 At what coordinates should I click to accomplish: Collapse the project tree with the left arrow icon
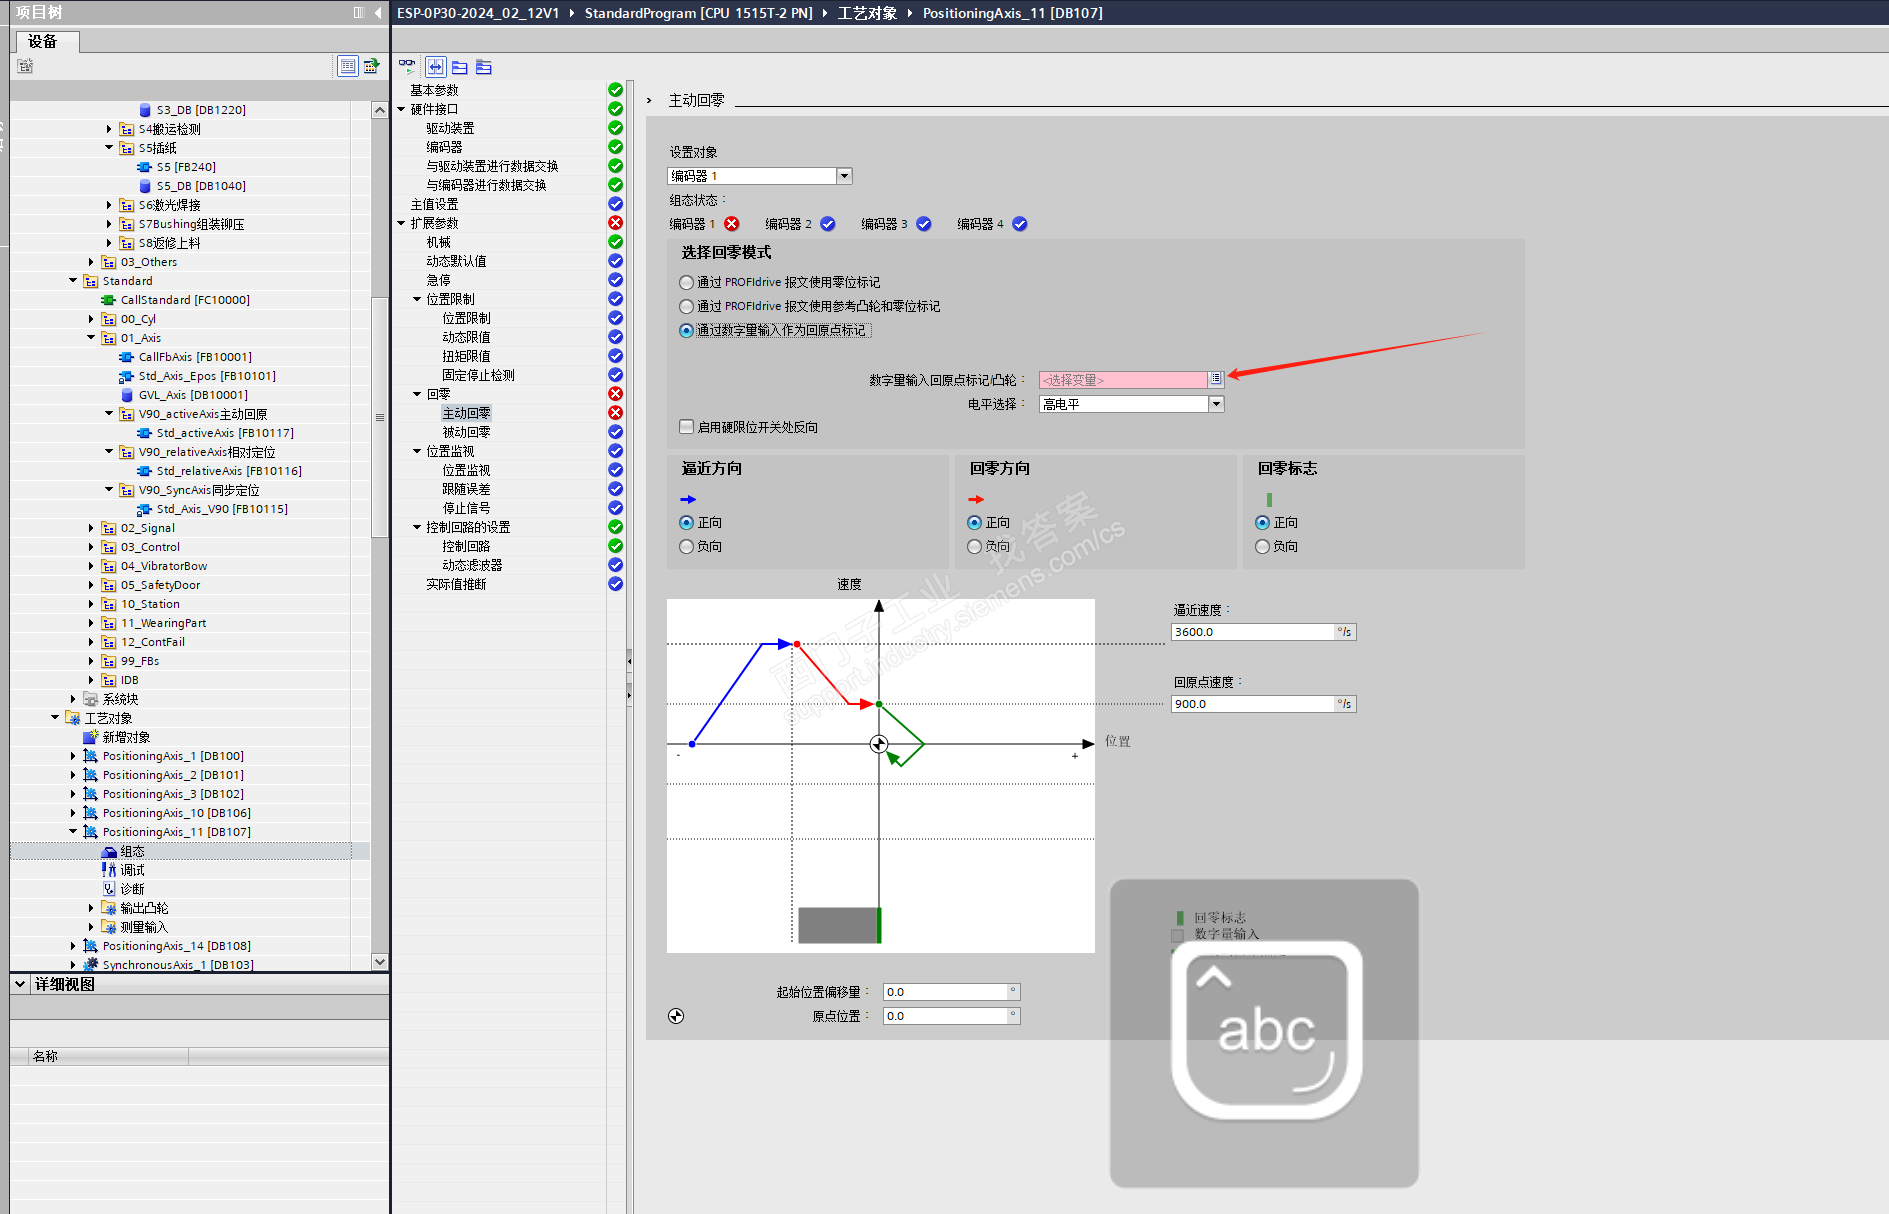[x=378, y=12]
